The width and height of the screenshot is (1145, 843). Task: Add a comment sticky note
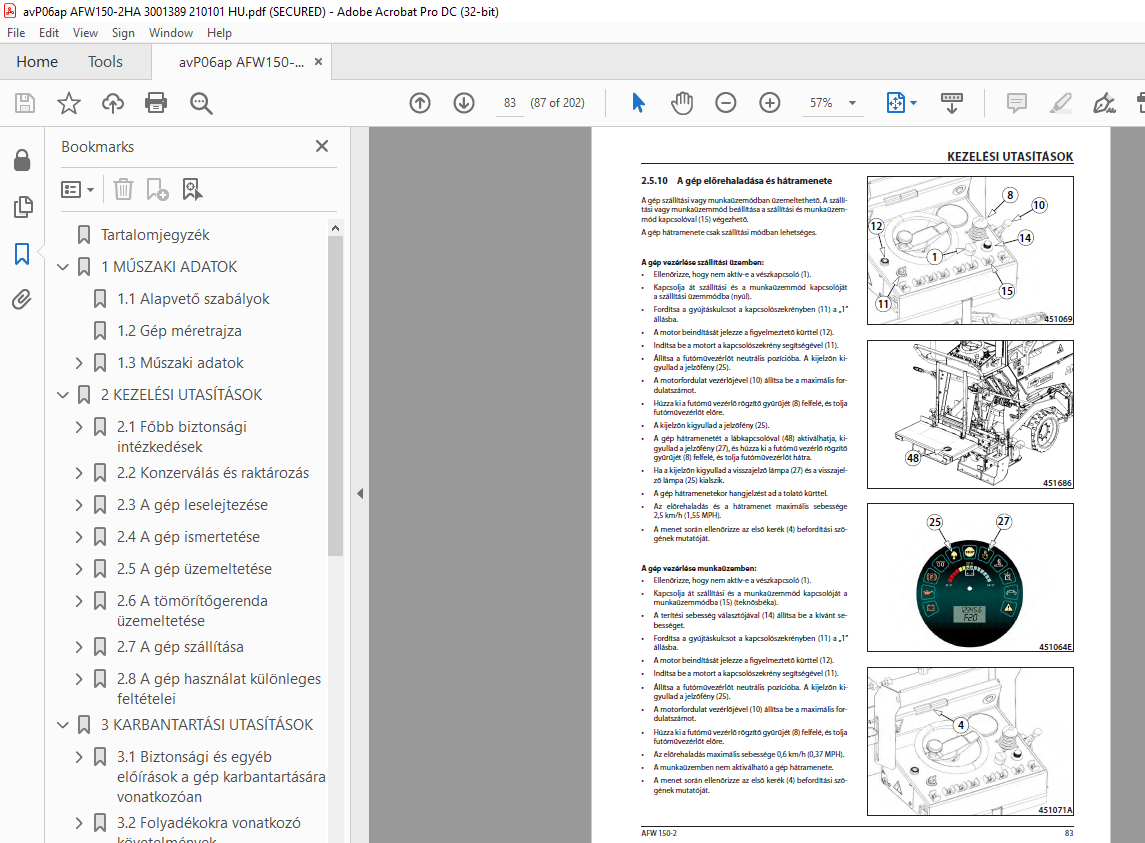pyautogui.click(x=1016, y=103)
